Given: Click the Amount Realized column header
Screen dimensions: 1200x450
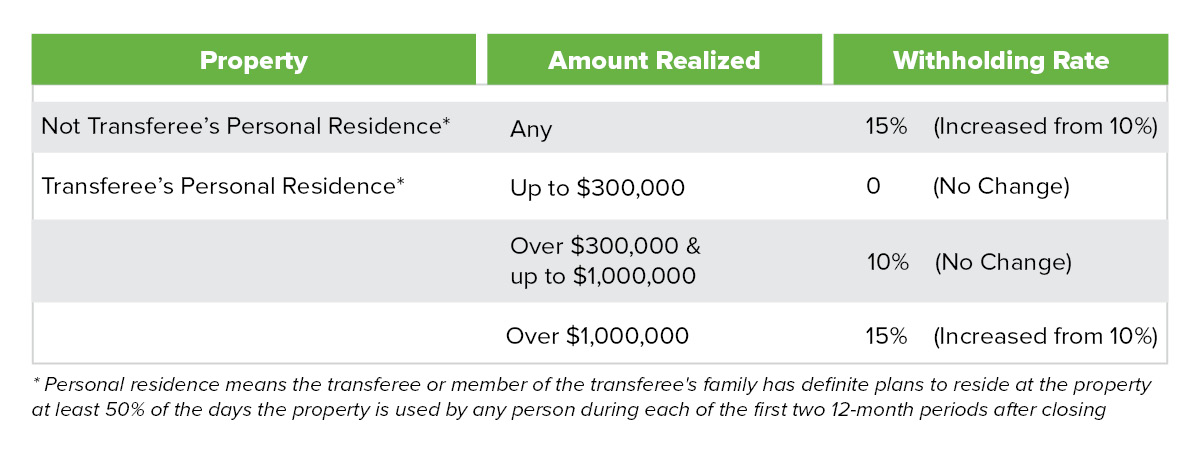Looking at the screenshot, I should 654,60.
